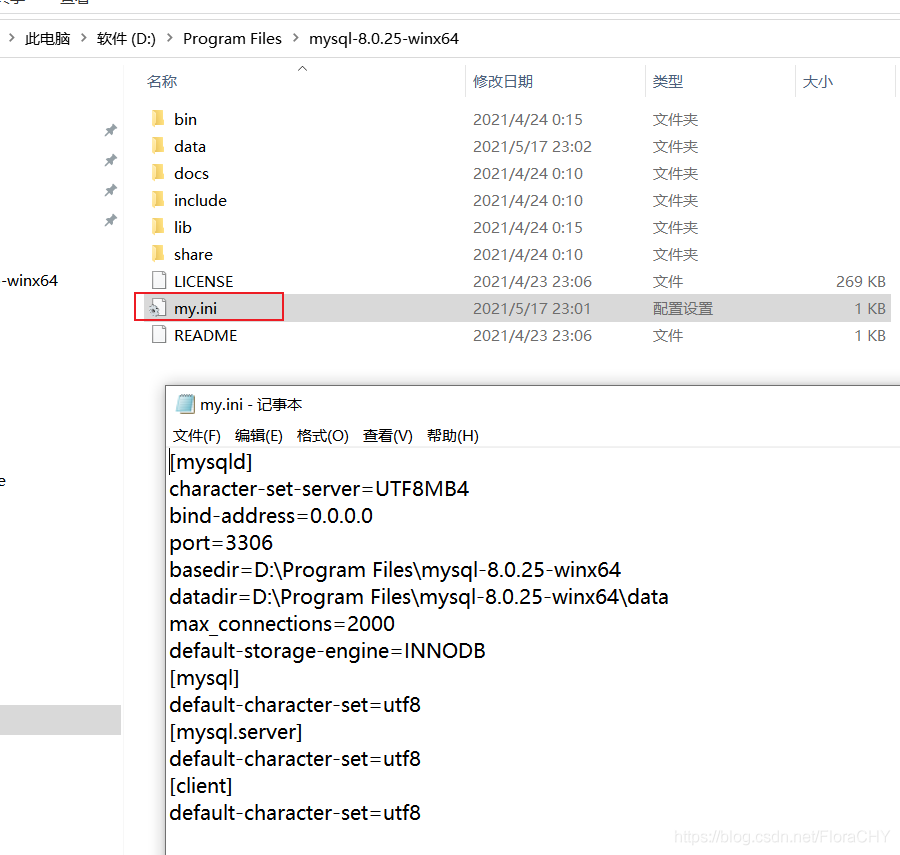Image resolution: width=900 pixels, height=855 pixels.
Task: Click the sort arrow above 名称 column
Action: click(302, 68)
